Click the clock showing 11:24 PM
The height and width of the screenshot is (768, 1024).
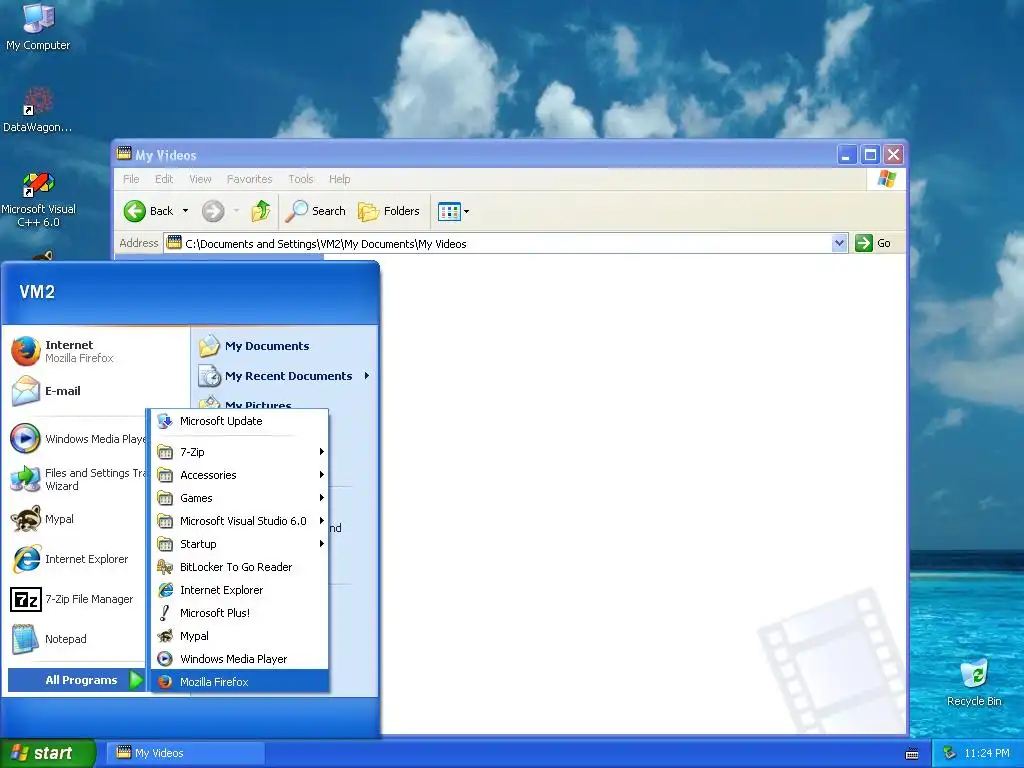[x=987, y=753]
